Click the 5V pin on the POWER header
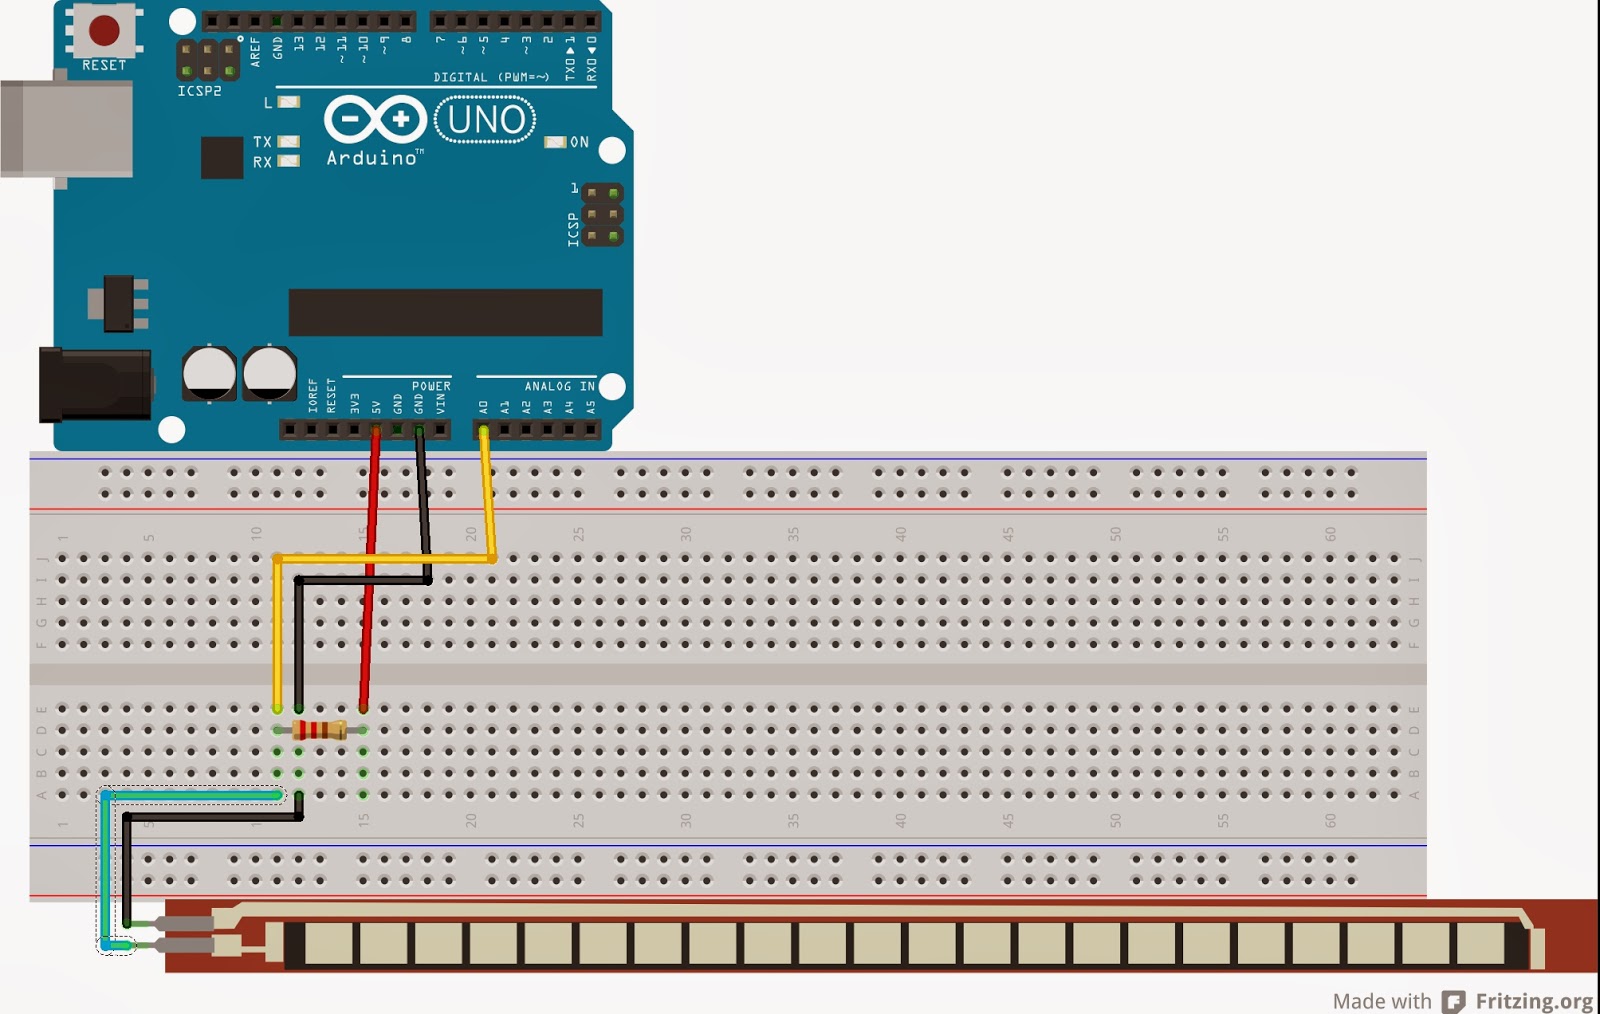The width and height of the screenshot is (1600, 1014). (x=375, y=430)
